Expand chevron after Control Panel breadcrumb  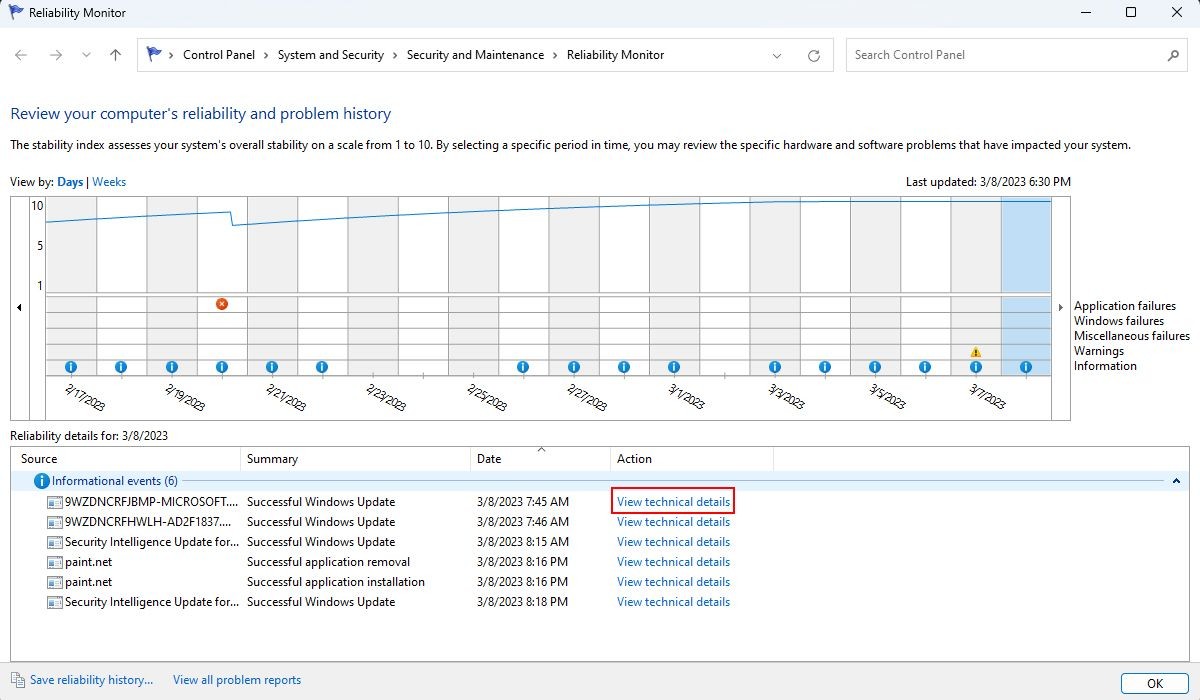pyautogui.click(x=267, y=56)
